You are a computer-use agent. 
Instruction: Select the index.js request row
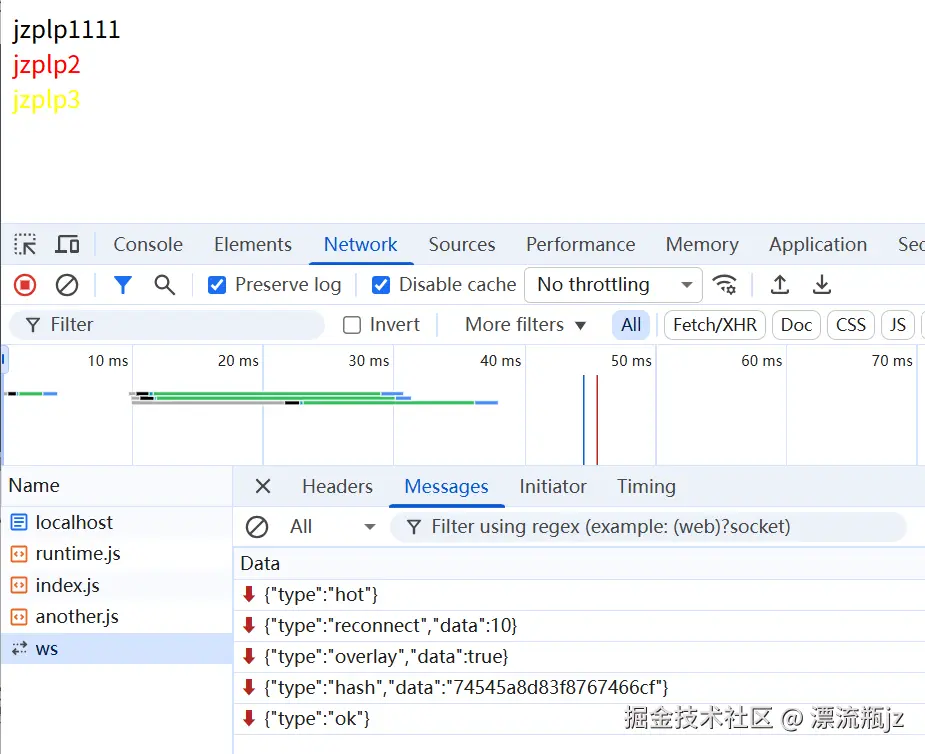click(117, 585)
